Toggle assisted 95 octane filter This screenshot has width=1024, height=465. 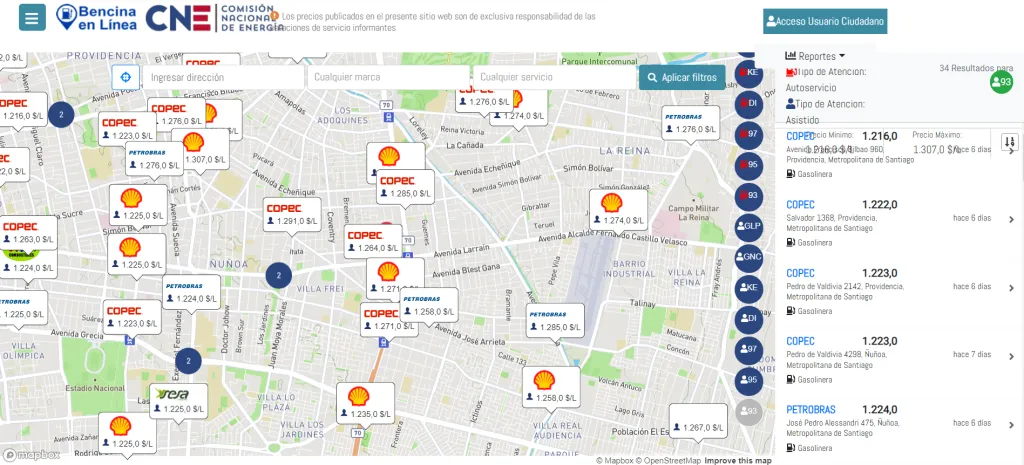pyautogui.click(x=749, y=380)
